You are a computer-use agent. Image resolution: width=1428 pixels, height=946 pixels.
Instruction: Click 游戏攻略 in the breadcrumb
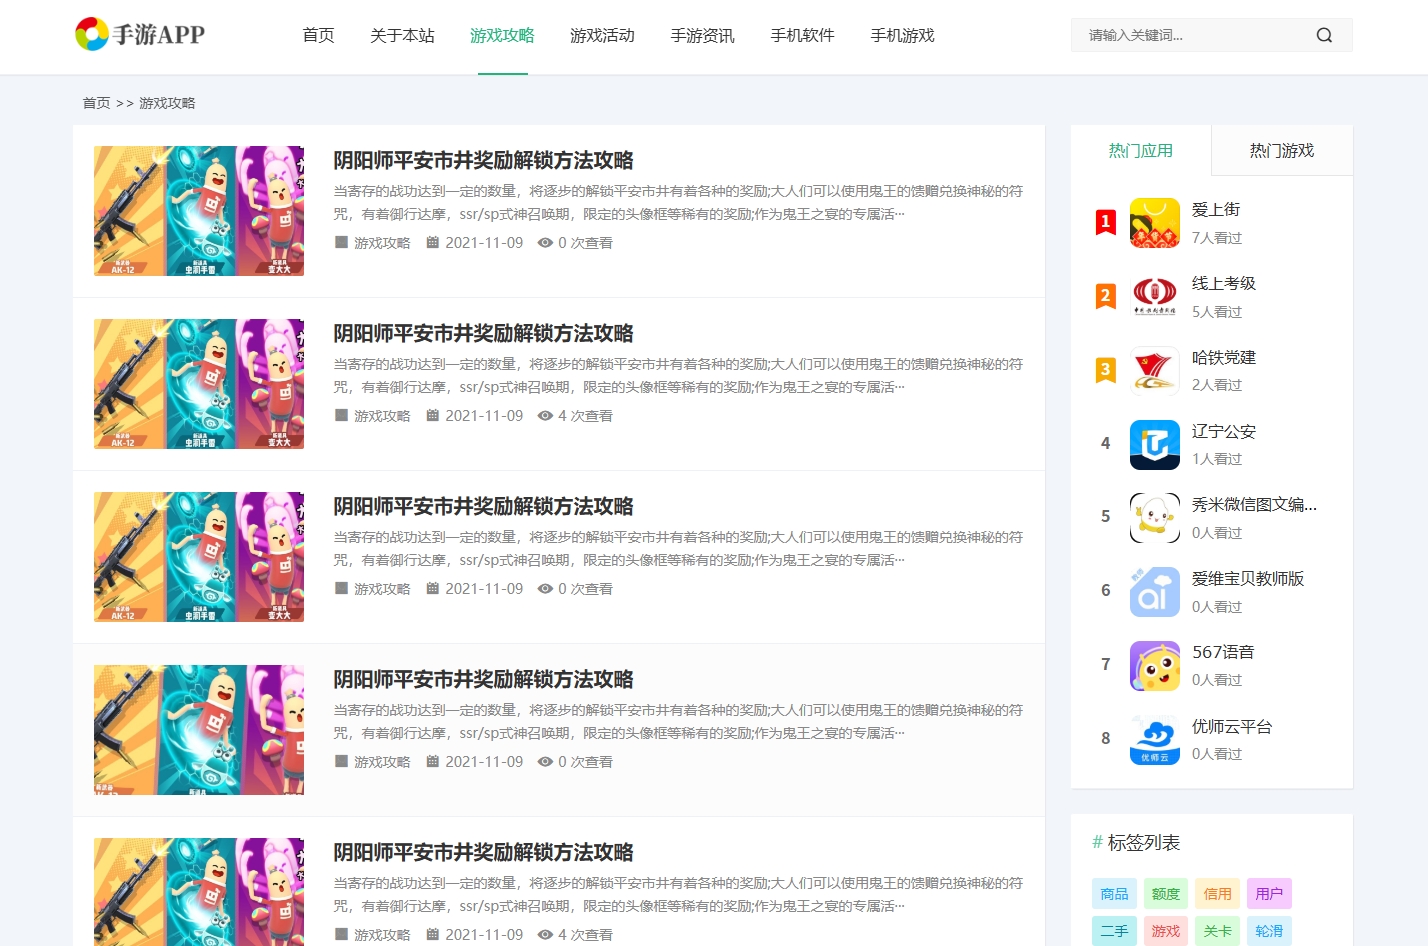(167, 103)
